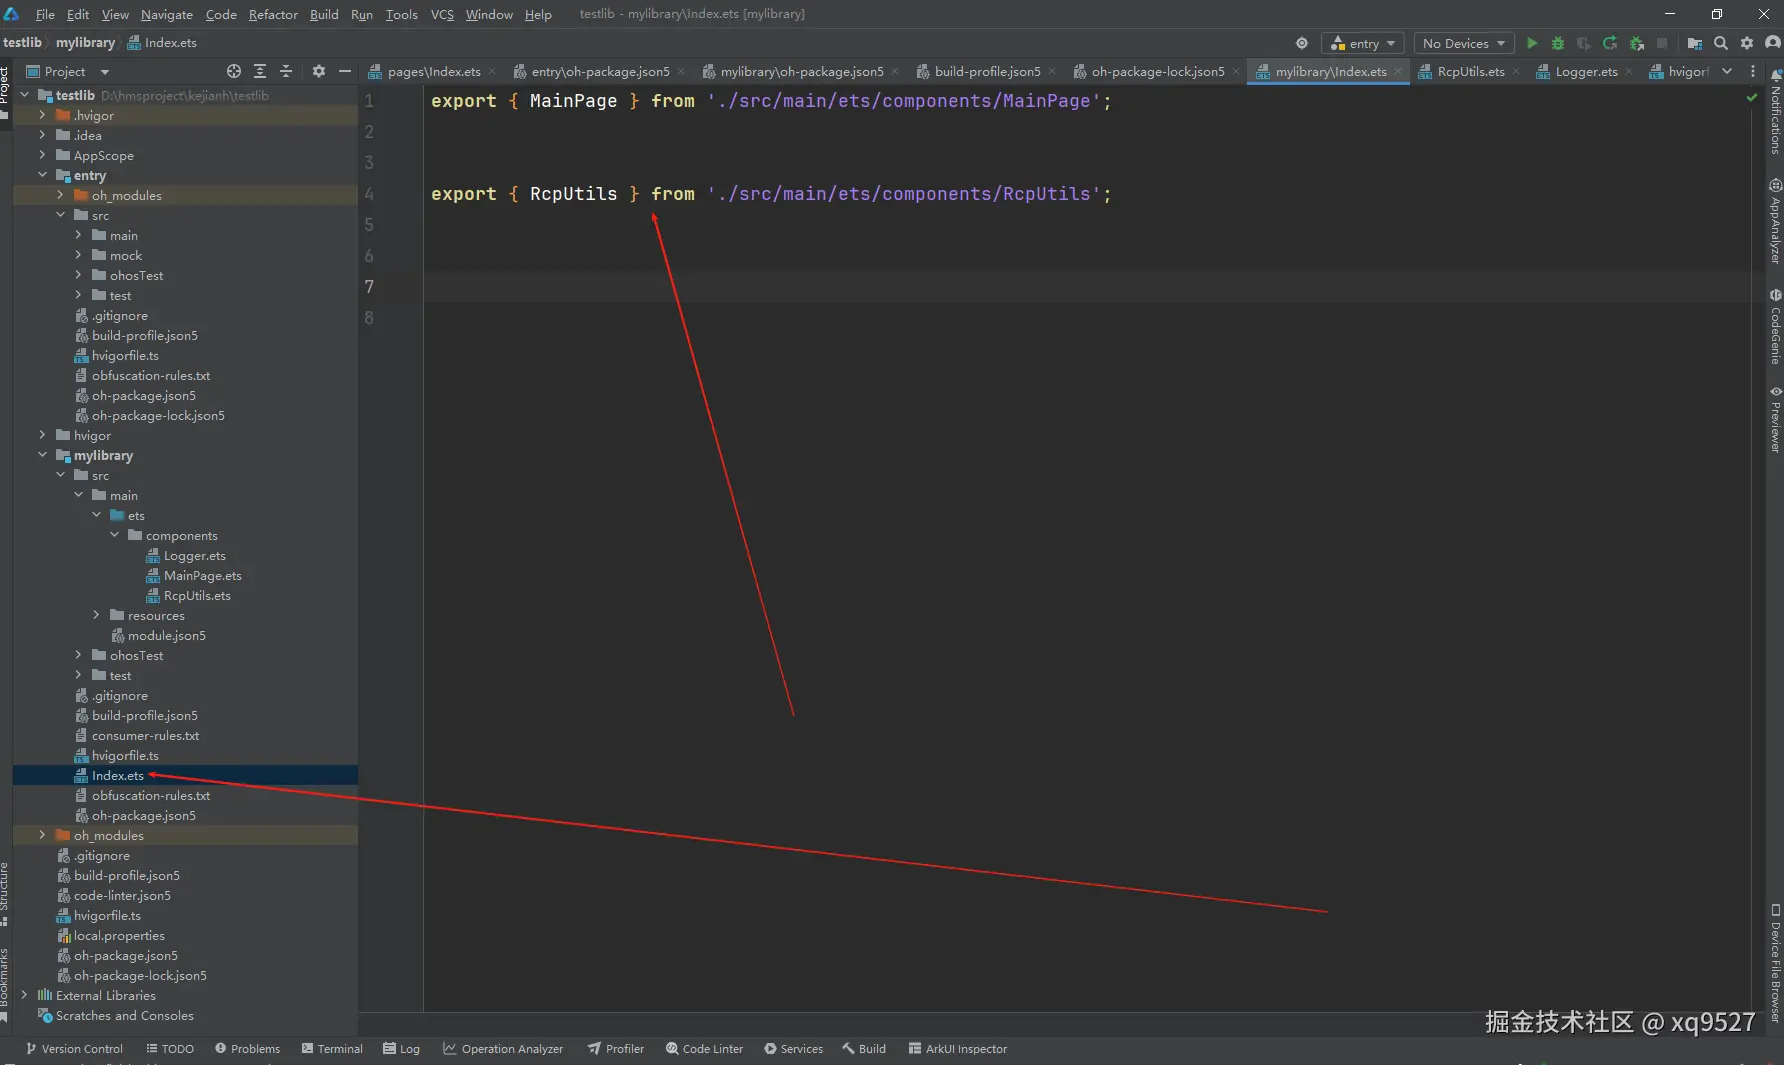The width and height of the screenshot is (1784, 1065).
Task: Open the Terminal tool window
Action: pos(332,1049)
